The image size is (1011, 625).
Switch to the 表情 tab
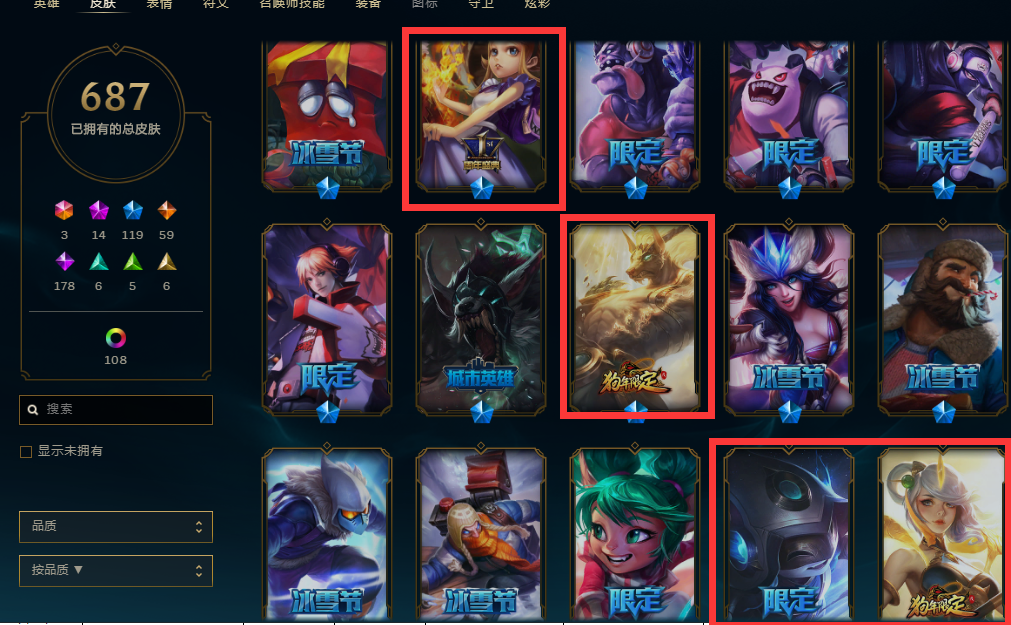[159, 4]
